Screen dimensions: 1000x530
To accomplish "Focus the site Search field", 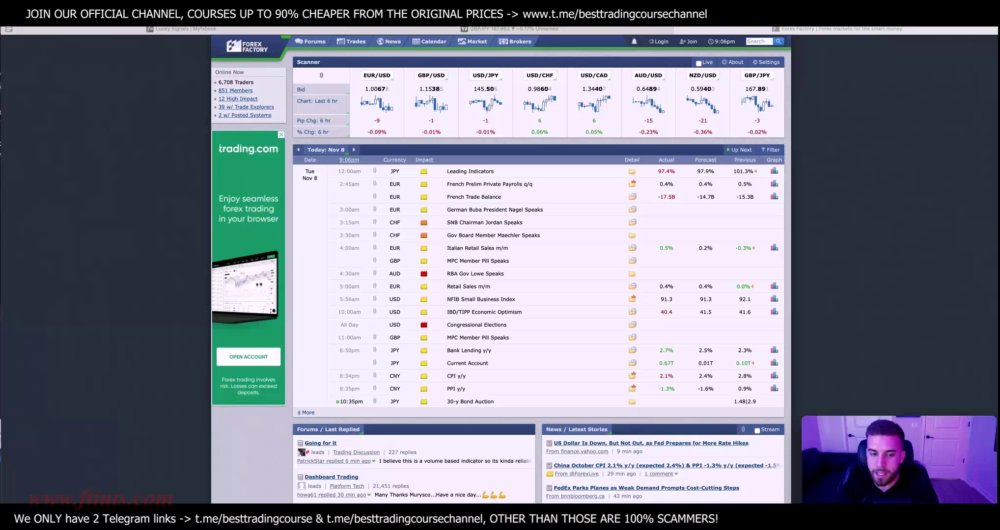I will [760, 41].
